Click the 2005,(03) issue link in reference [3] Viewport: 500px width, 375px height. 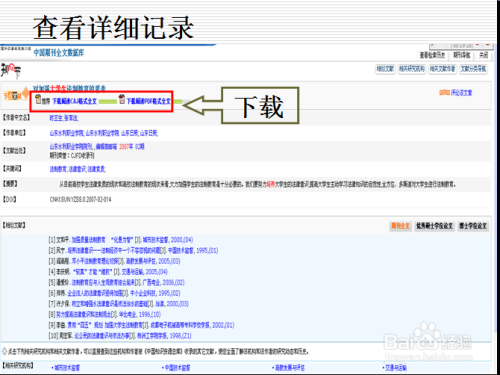[169, 261]
